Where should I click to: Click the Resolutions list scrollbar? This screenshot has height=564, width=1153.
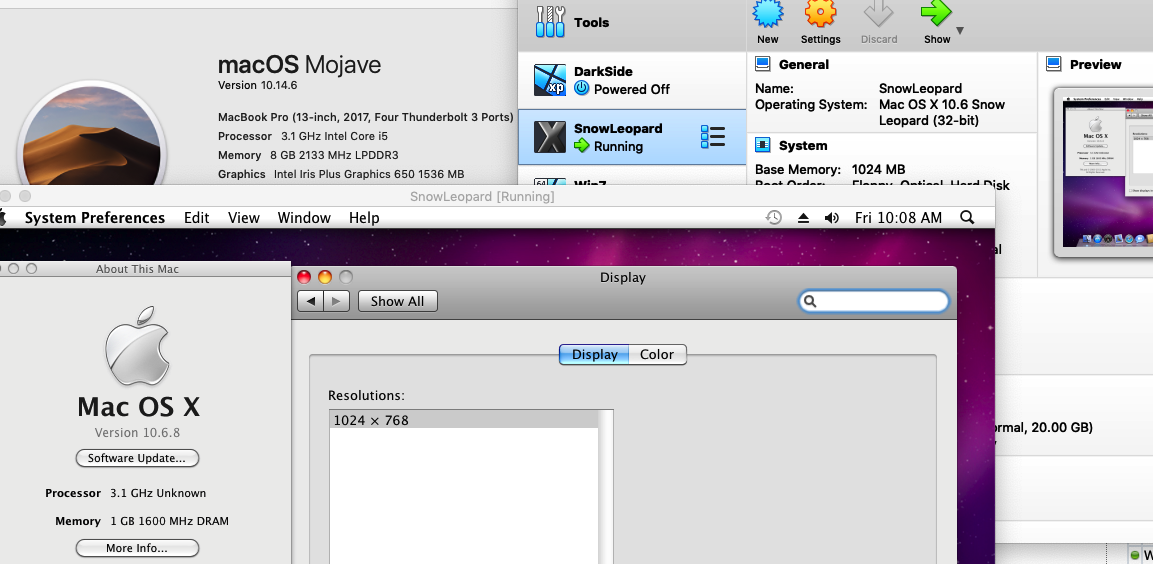pos(605,487)
